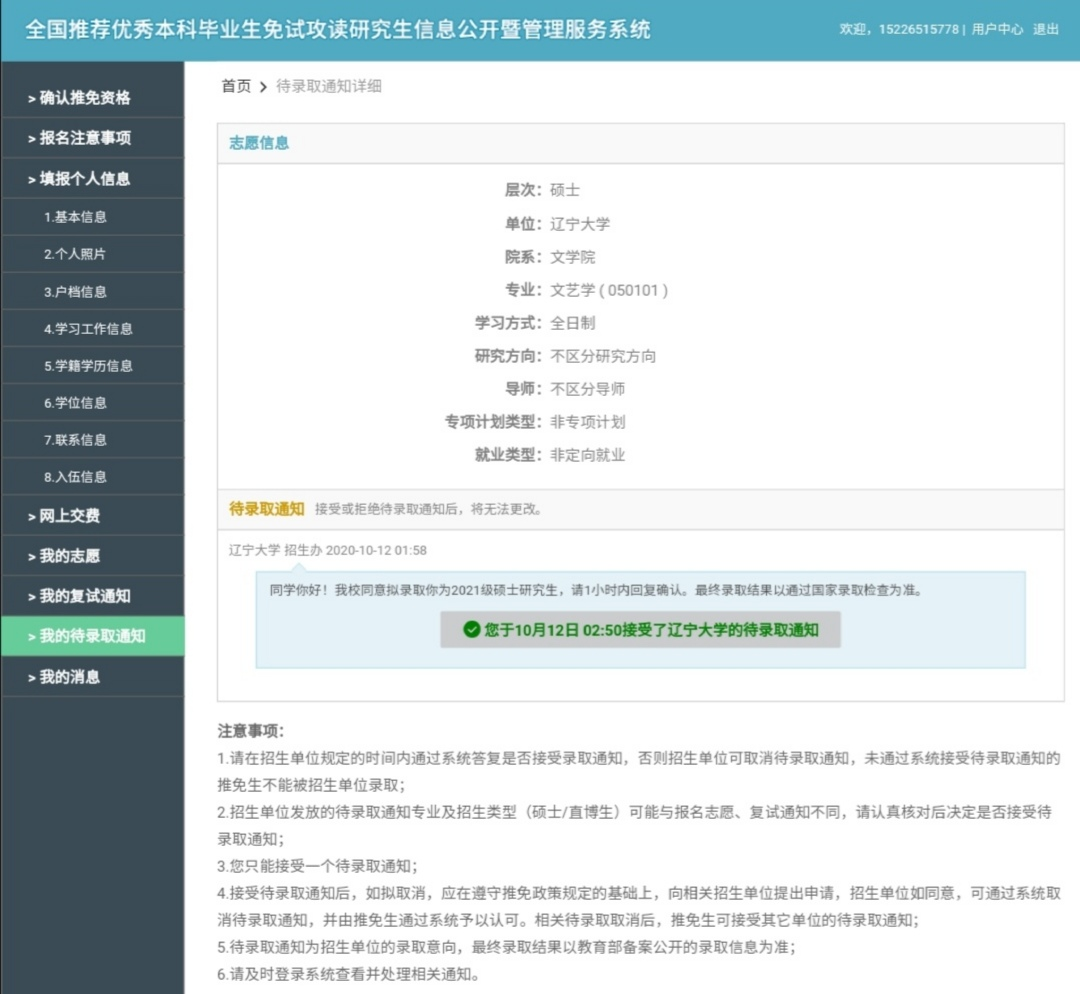The width and height of the screenshot is (1080, 994).
Task: Open 用户中心 link in header
Action: [x=997, y=30]
